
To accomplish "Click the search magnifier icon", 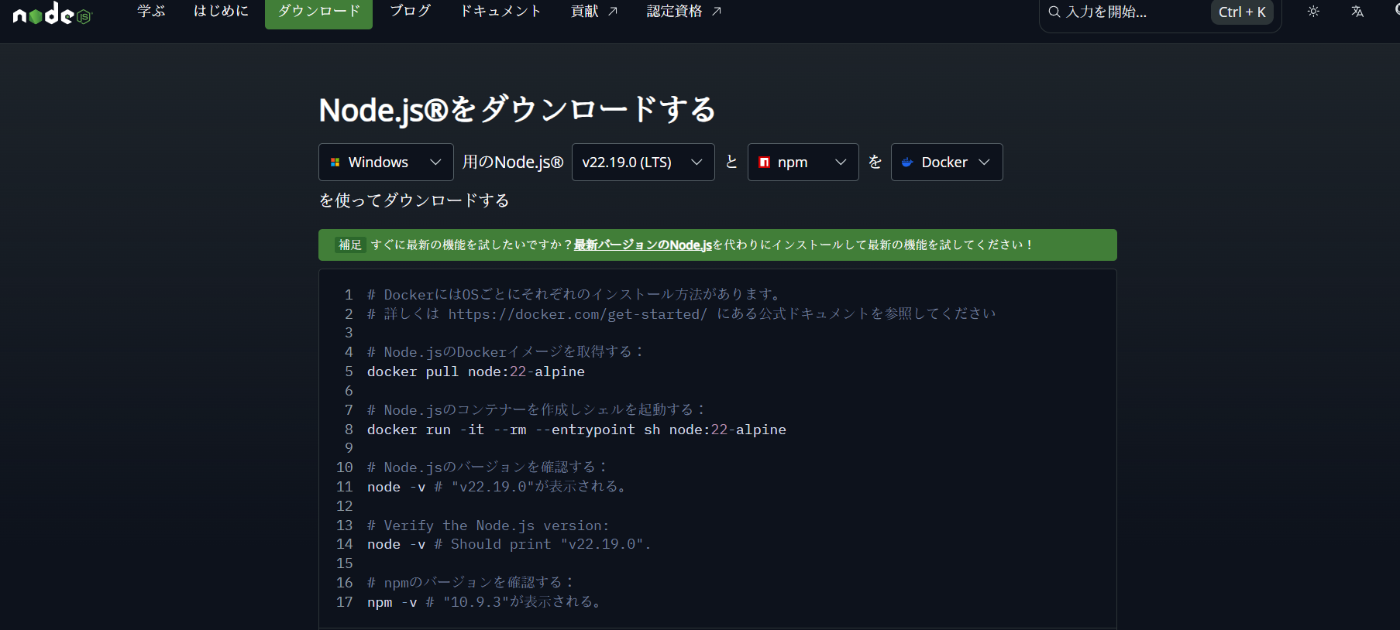I will 1054,12.
